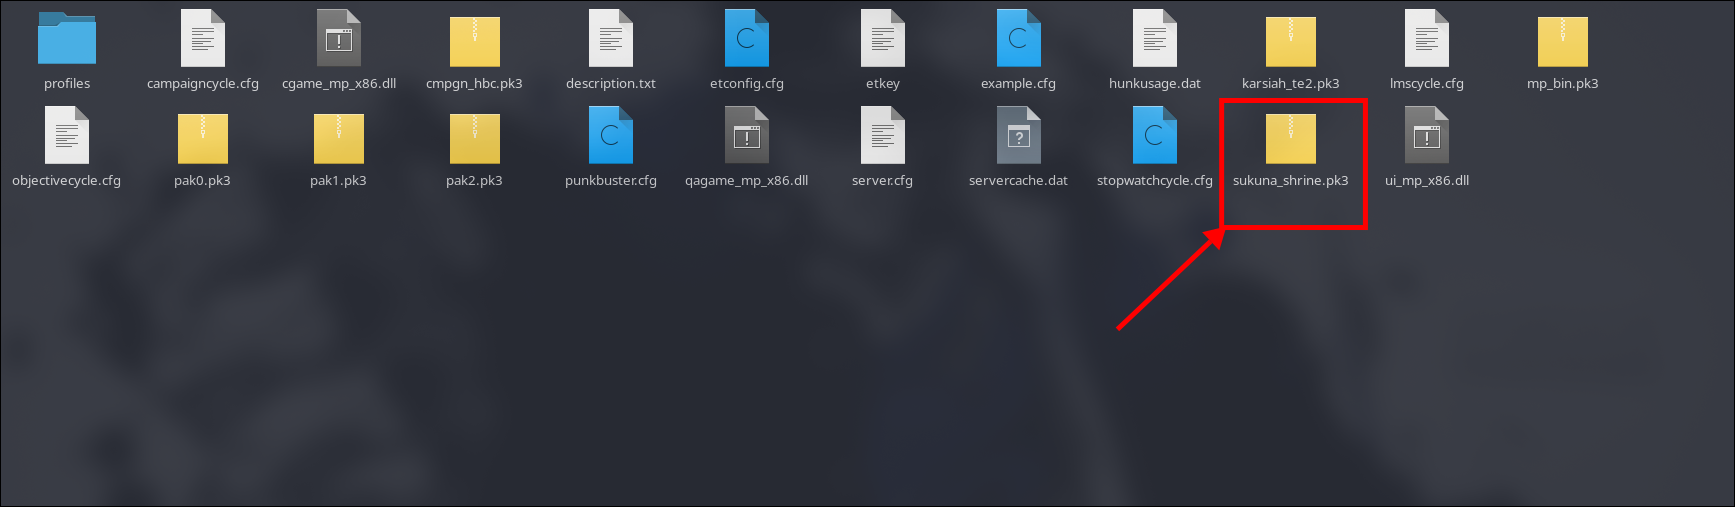Select the server.cfg file icon

[883, 136]
